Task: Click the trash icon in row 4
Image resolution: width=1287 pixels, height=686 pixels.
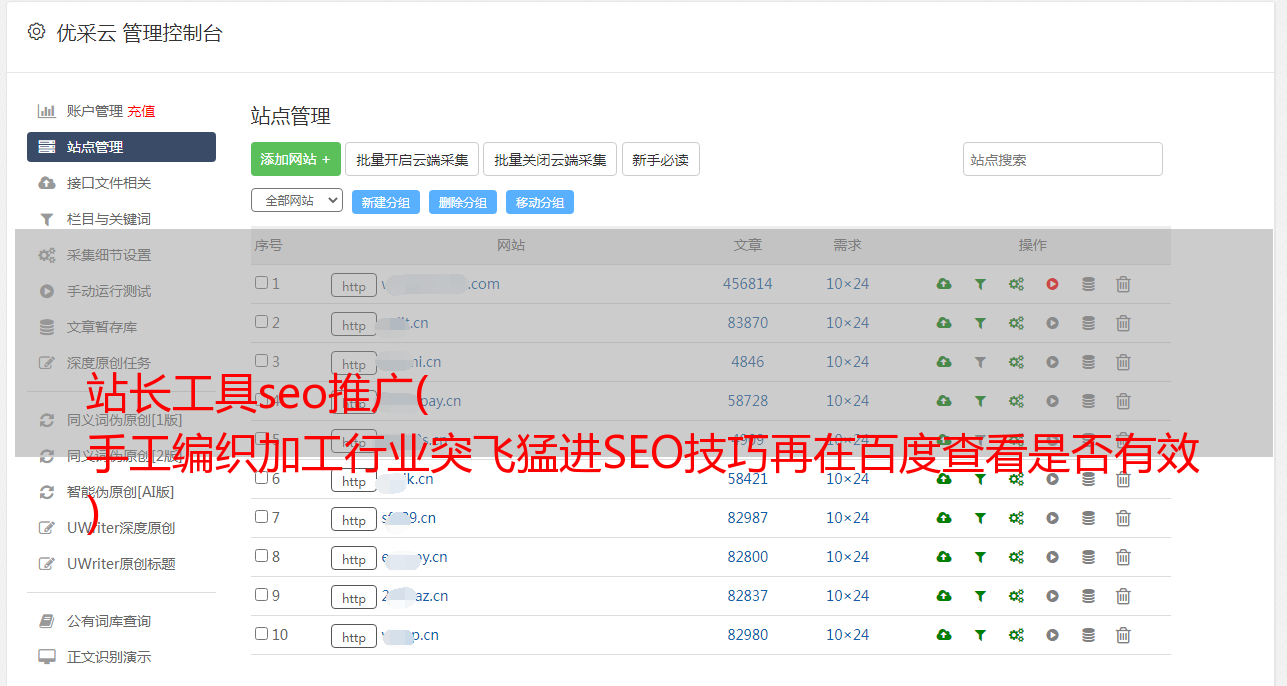Action: (x=1123, y=401)
